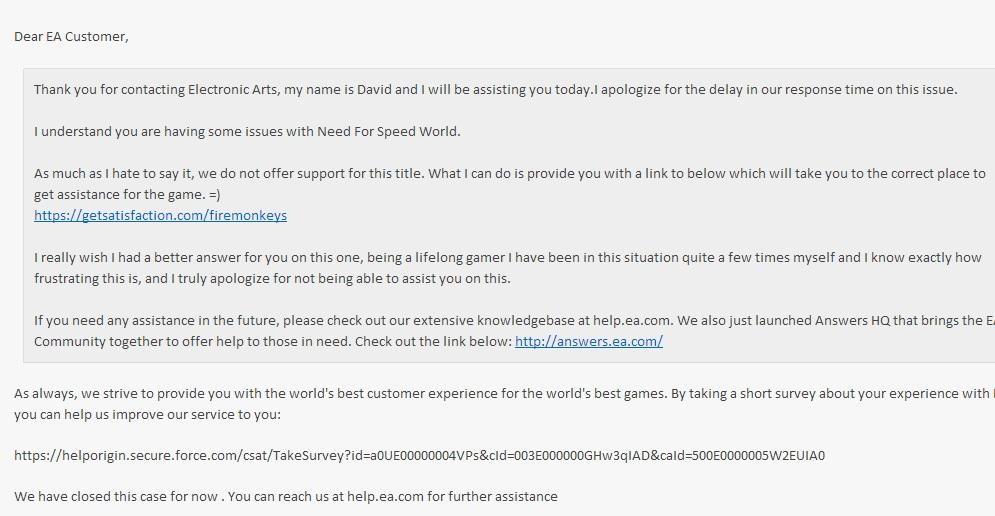Click the helporigin.secure.force.com survey URL

(x=419, y=456)
